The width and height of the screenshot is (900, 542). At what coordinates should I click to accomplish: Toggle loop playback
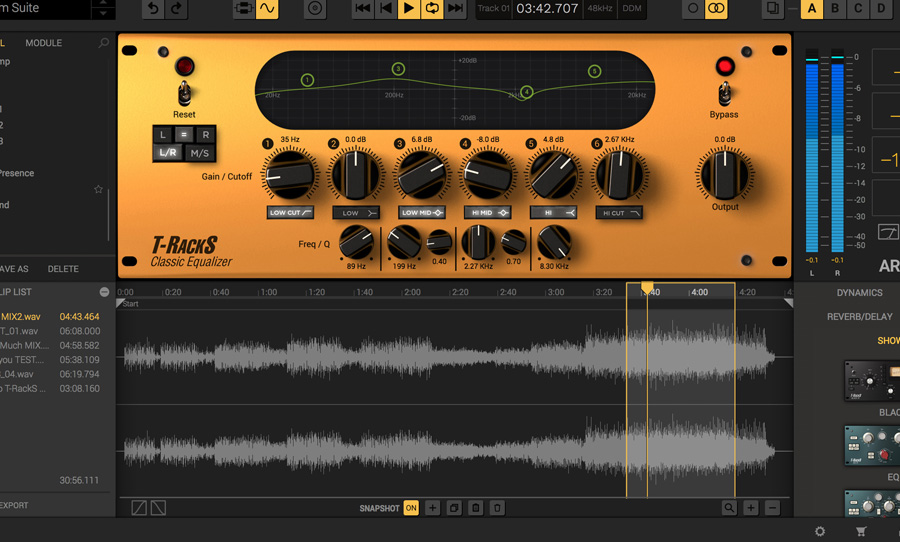(432, 9)
